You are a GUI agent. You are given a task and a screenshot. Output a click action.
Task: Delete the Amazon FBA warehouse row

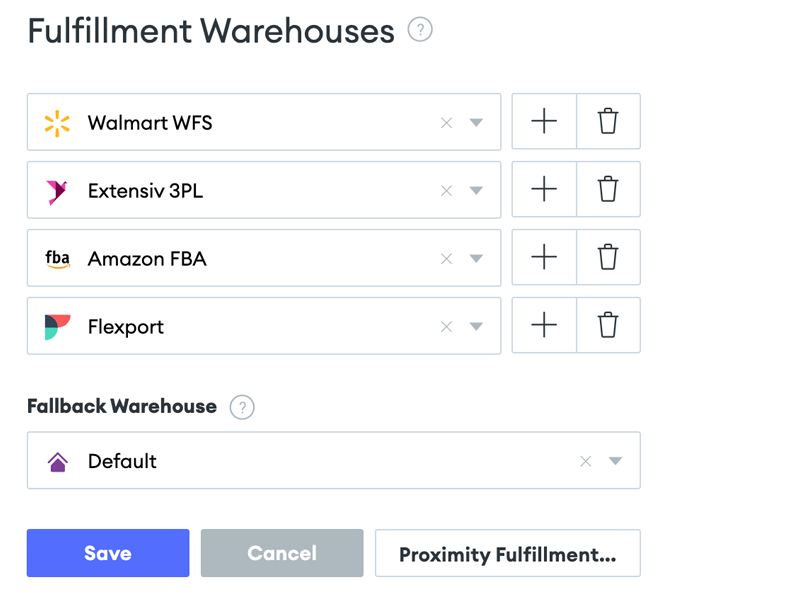click(608, 257)
